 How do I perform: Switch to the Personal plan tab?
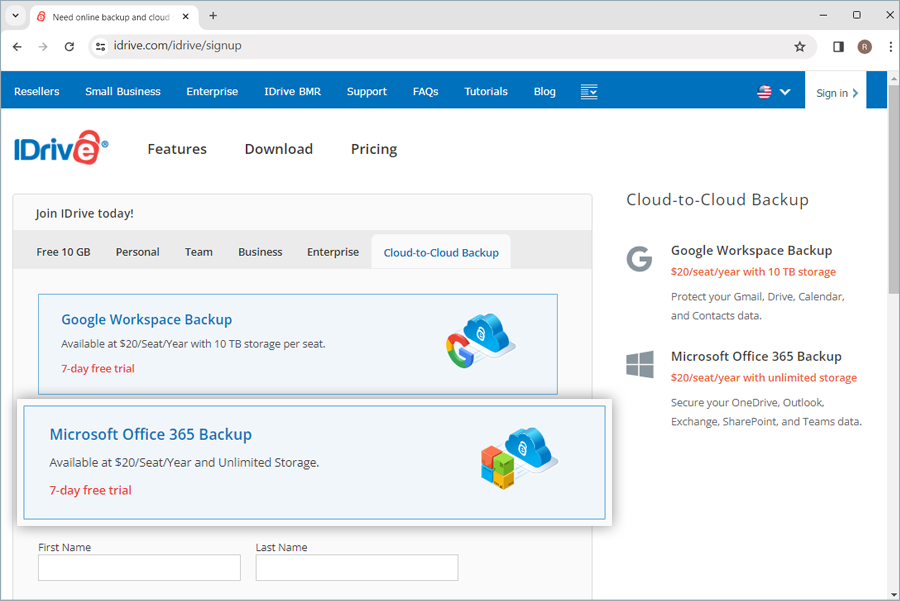pos(138,252)
